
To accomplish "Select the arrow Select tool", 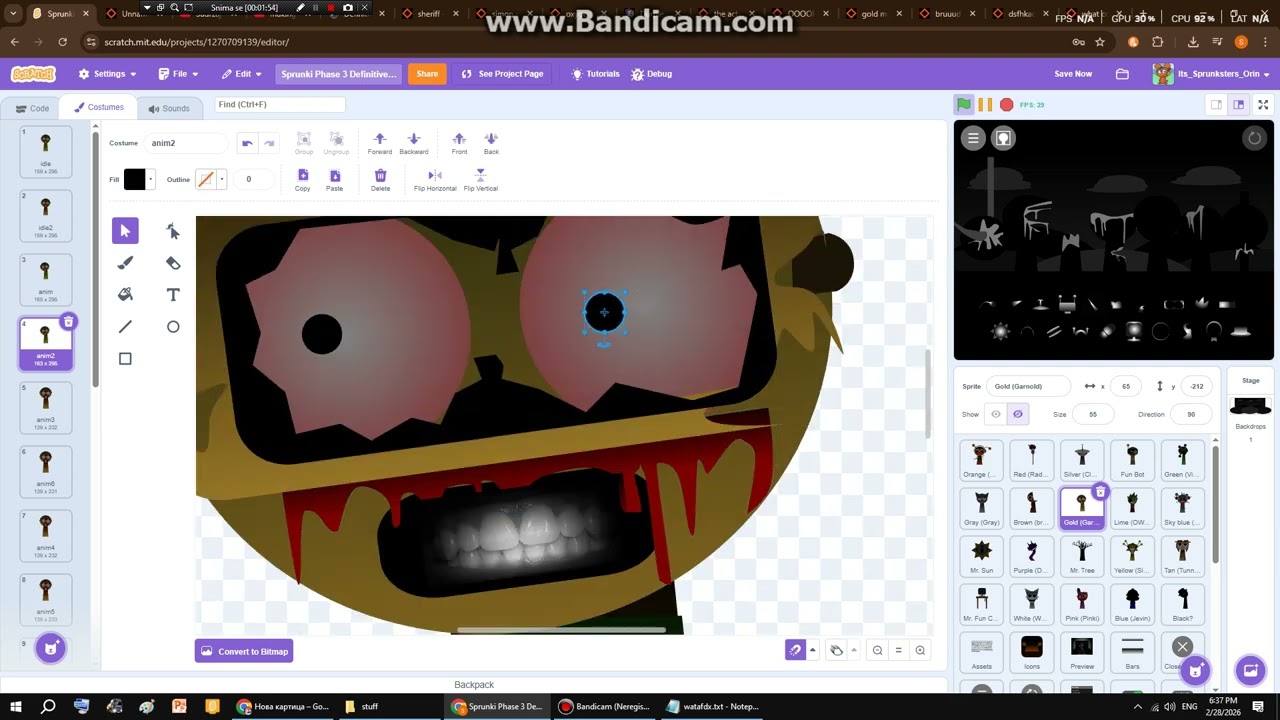I will (x=125, y=231).
